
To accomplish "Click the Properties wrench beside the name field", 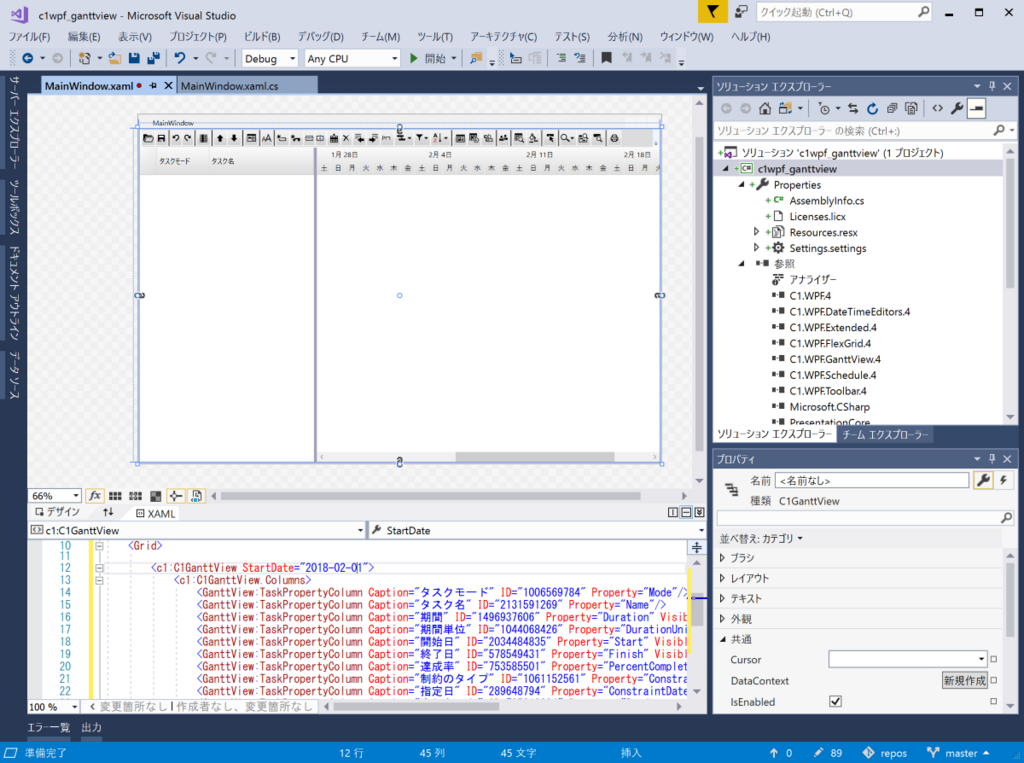I will pyautogui.click(x=983, y=480).
